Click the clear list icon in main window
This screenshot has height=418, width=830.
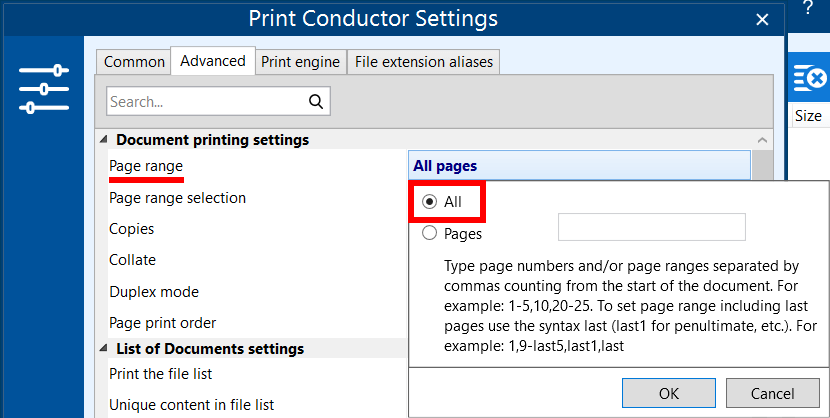809,78
